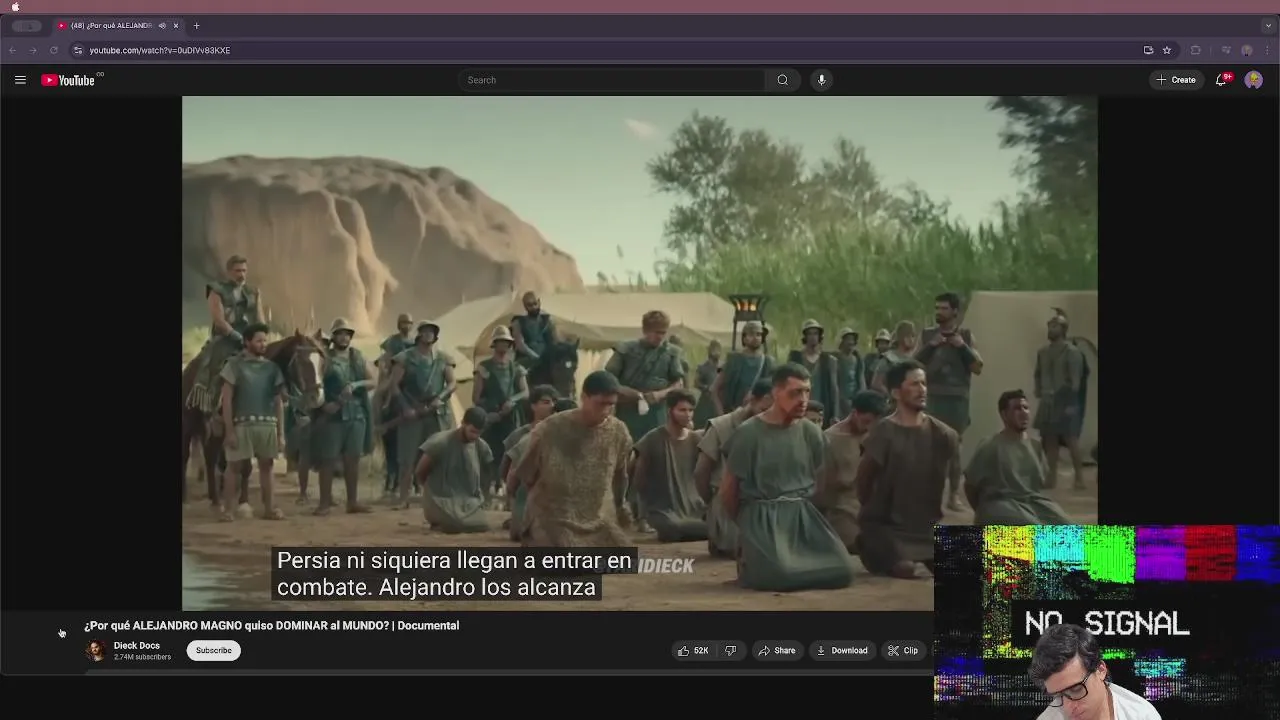Screen dimensions: 1280x720
Task: Start voice search with microphone icon
Action: tap(821, 80)
